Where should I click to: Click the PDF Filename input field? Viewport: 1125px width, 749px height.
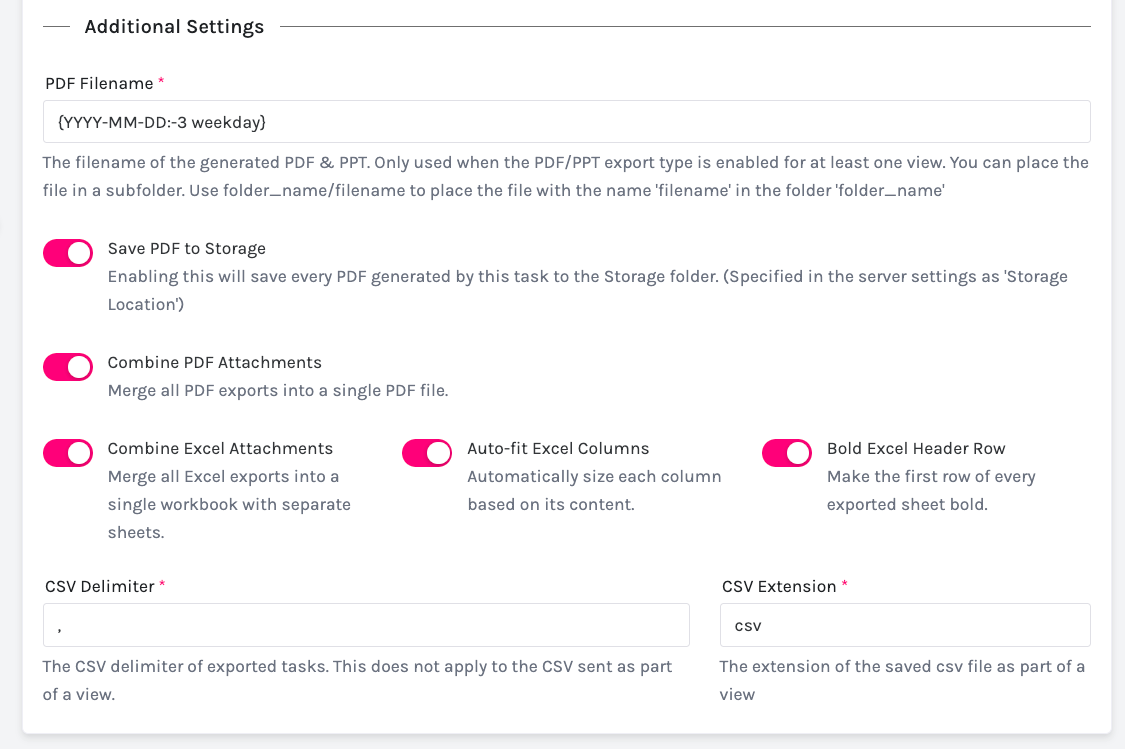(566, 122)
